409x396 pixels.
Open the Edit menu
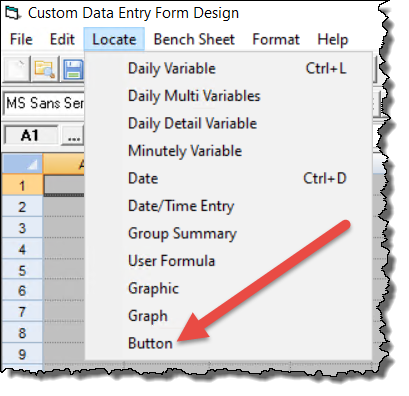point(62,39)
